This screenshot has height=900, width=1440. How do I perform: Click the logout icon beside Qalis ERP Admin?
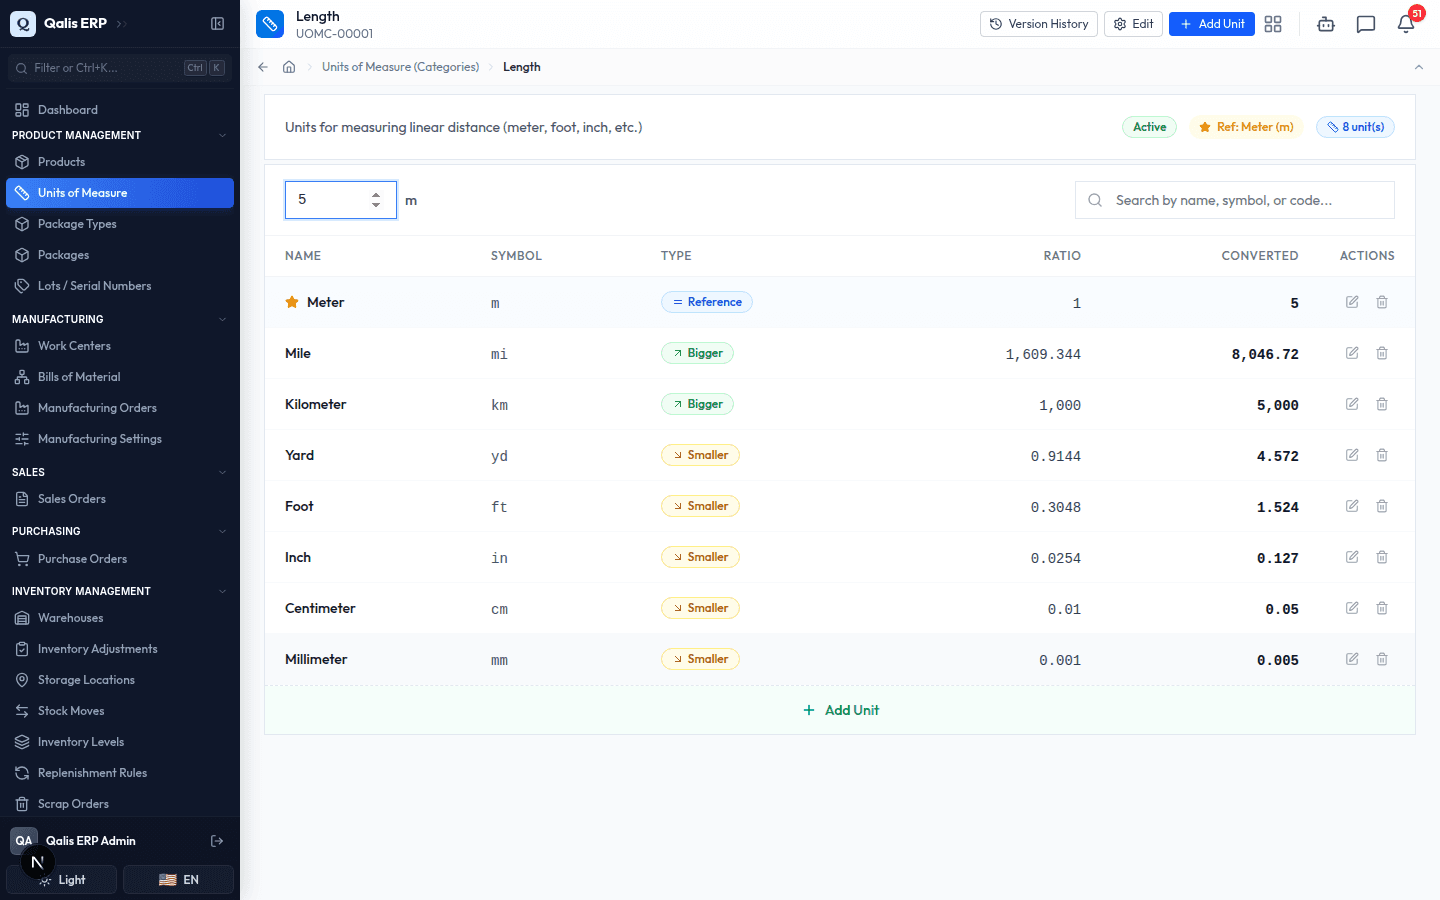[x=217, y=841]
